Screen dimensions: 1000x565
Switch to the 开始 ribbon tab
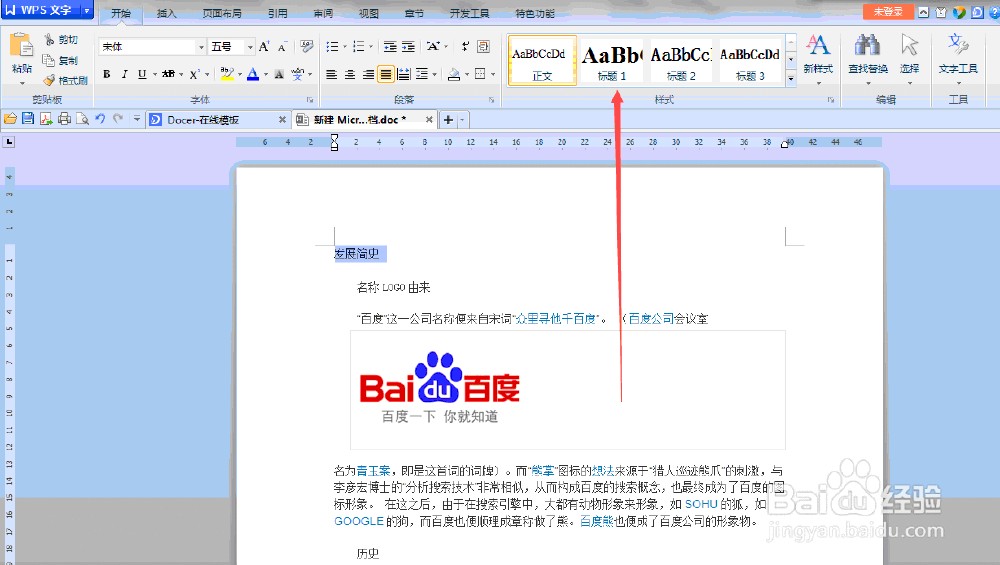121,13
